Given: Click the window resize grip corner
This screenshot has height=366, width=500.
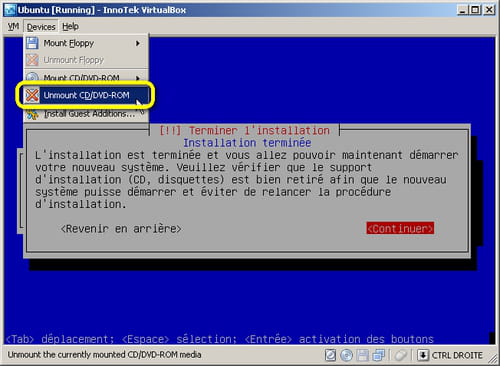Looking at the screenshot, I should click(492, 359).
